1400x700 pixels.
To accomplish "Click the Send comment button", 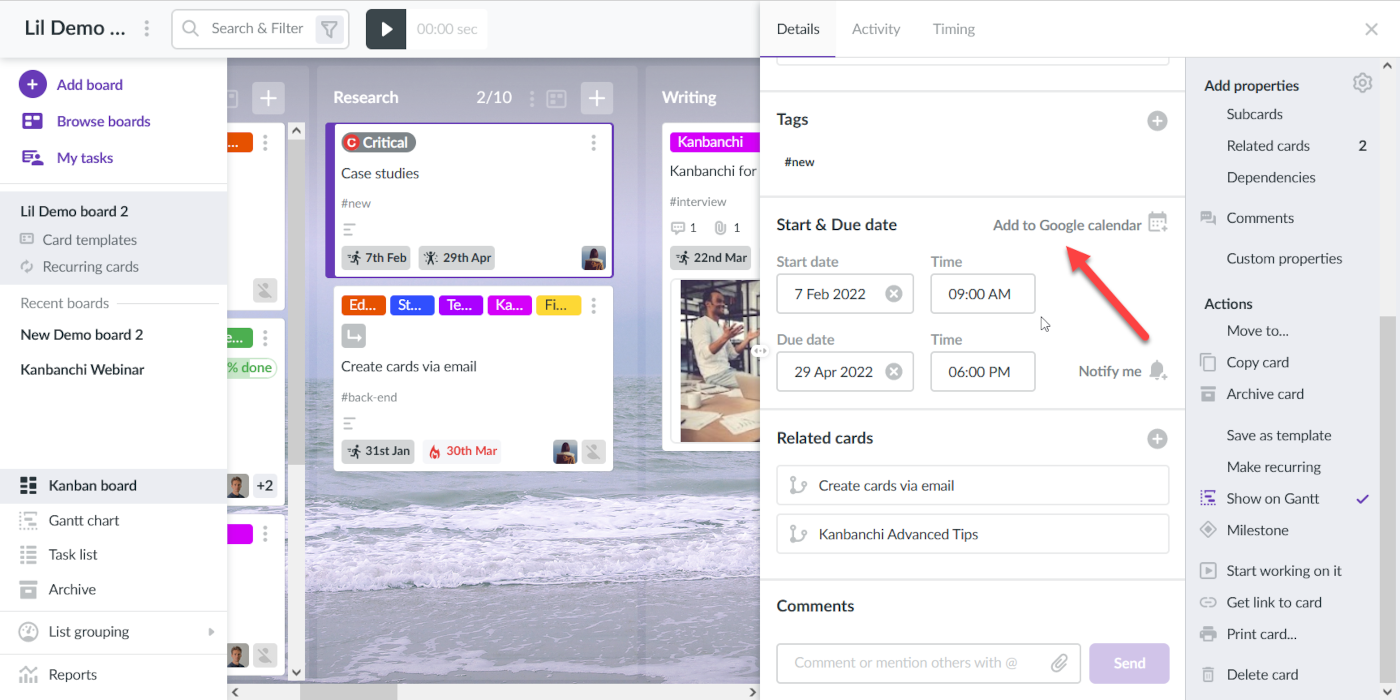I will tap(1129, 663).
